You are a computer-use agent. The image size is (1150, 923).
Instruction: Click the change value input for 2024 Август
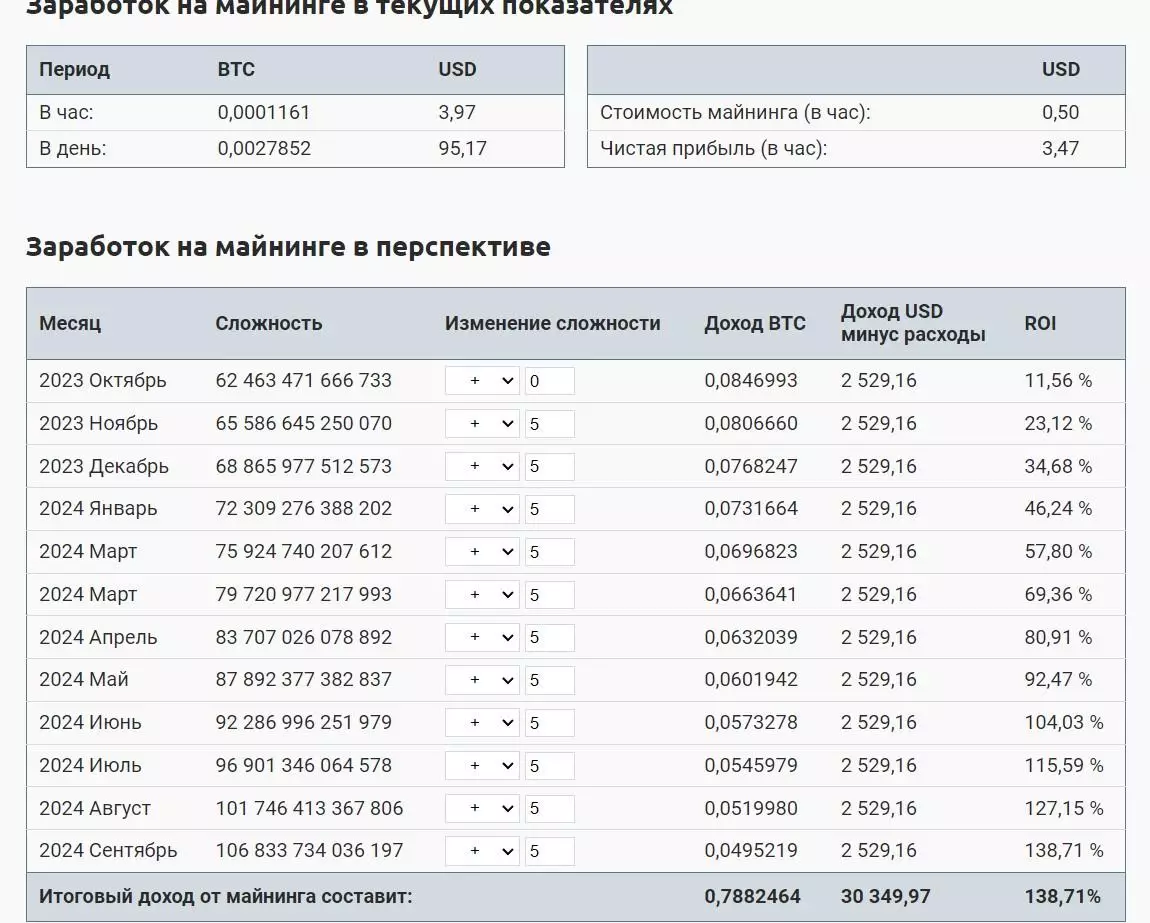[549, 809]
